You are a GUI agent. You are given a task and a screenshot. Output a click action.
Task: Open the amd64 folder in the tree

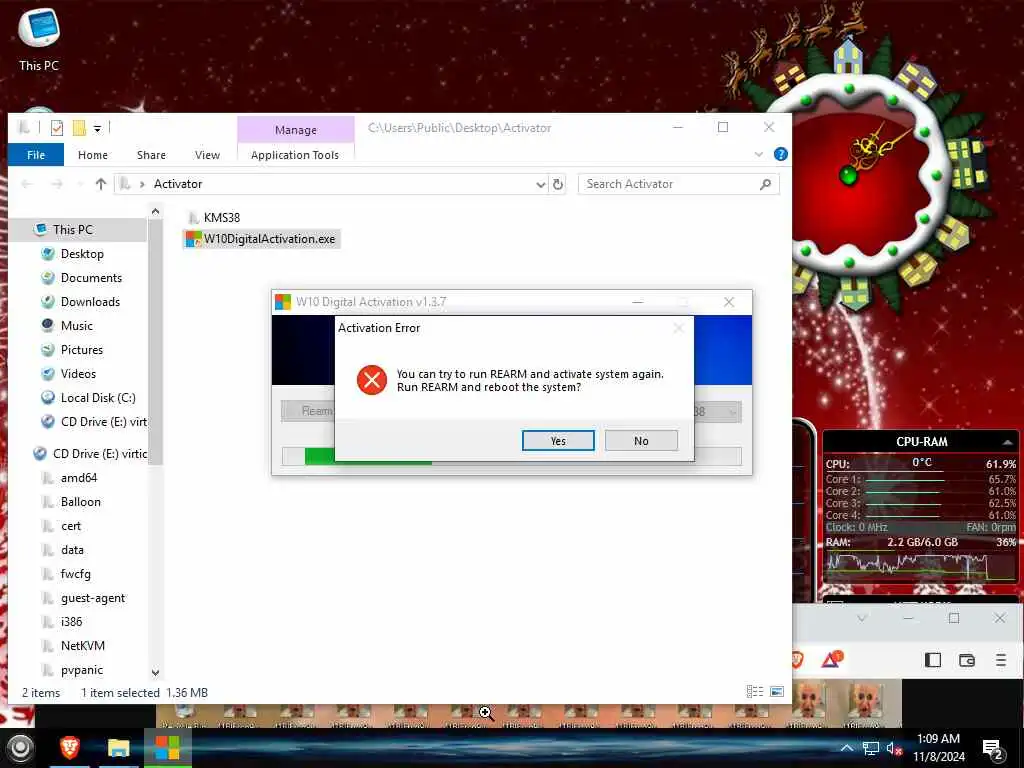coord(78,478)
